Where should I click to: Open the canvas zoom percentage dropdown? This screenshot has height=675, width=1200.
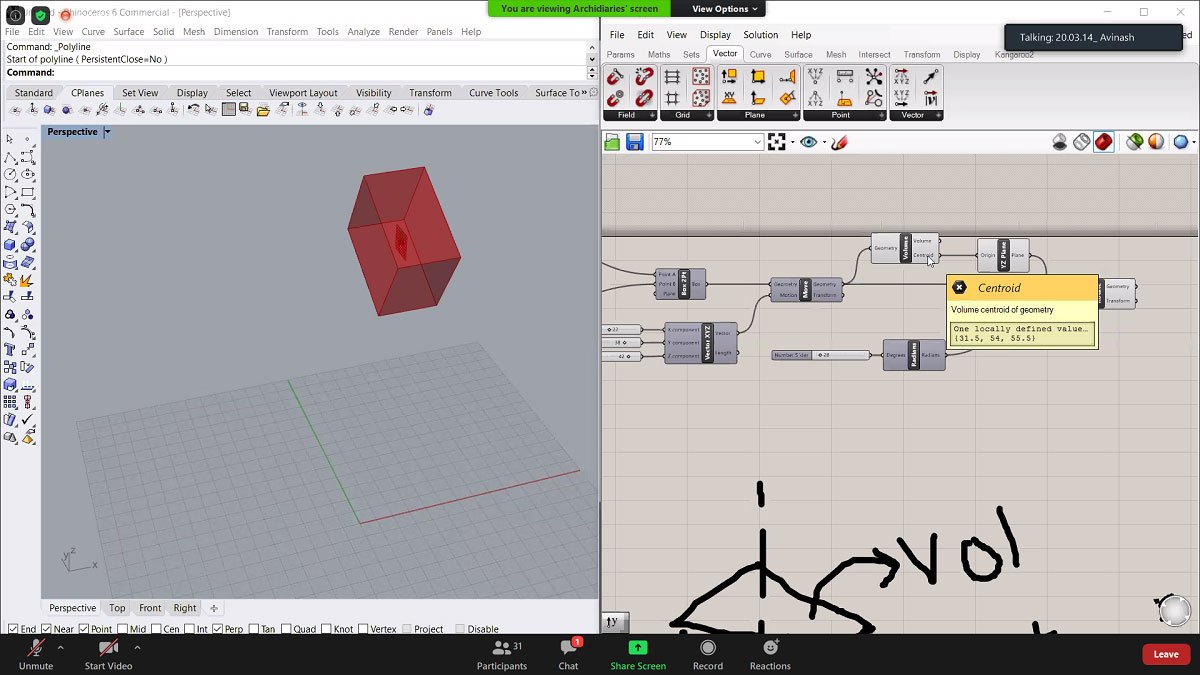tap(757, 142)
